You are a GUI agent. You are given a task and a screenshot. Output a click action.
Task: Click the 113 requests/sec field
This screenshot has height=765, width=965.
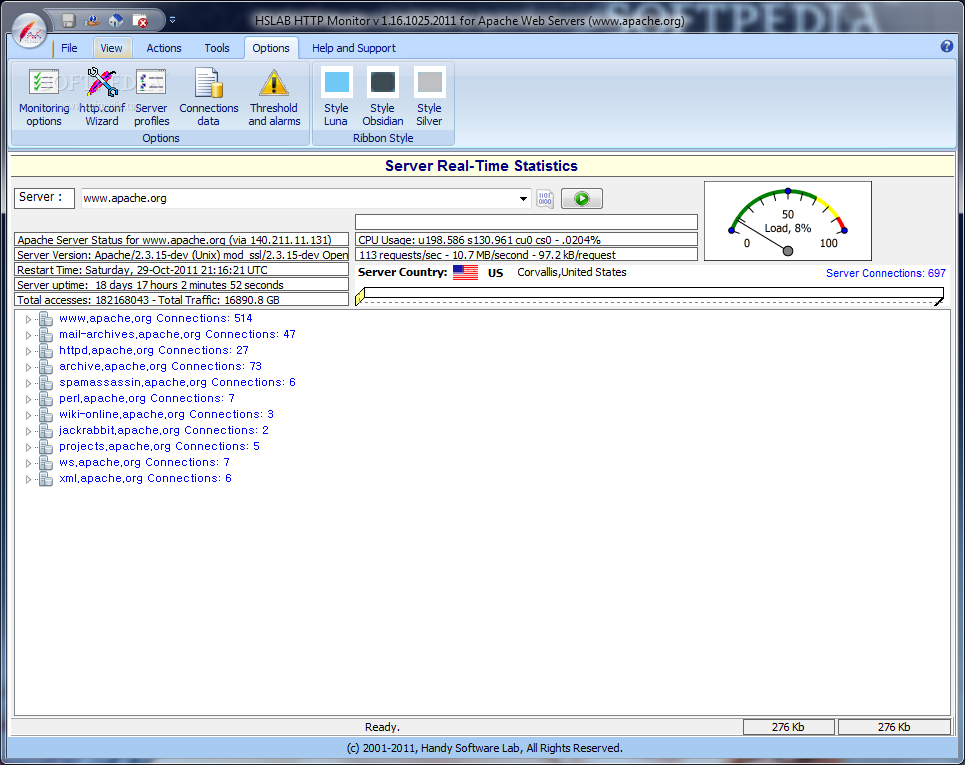[x=527, y=255]
